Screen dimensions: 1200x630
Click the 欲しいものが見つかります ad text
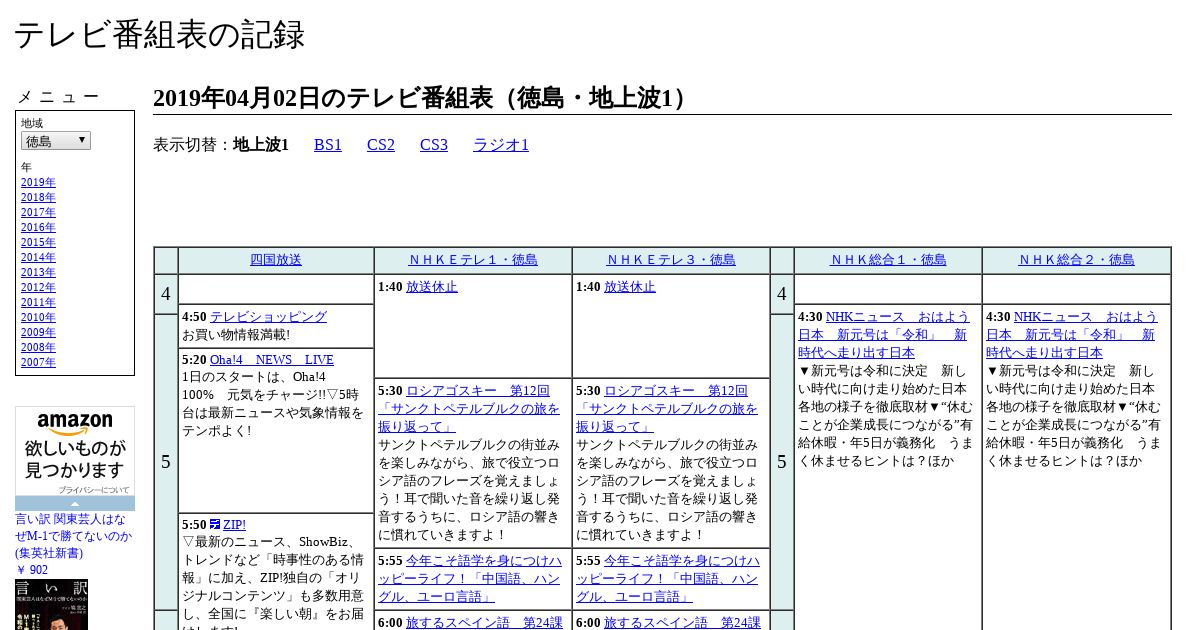tap(75, 459)
